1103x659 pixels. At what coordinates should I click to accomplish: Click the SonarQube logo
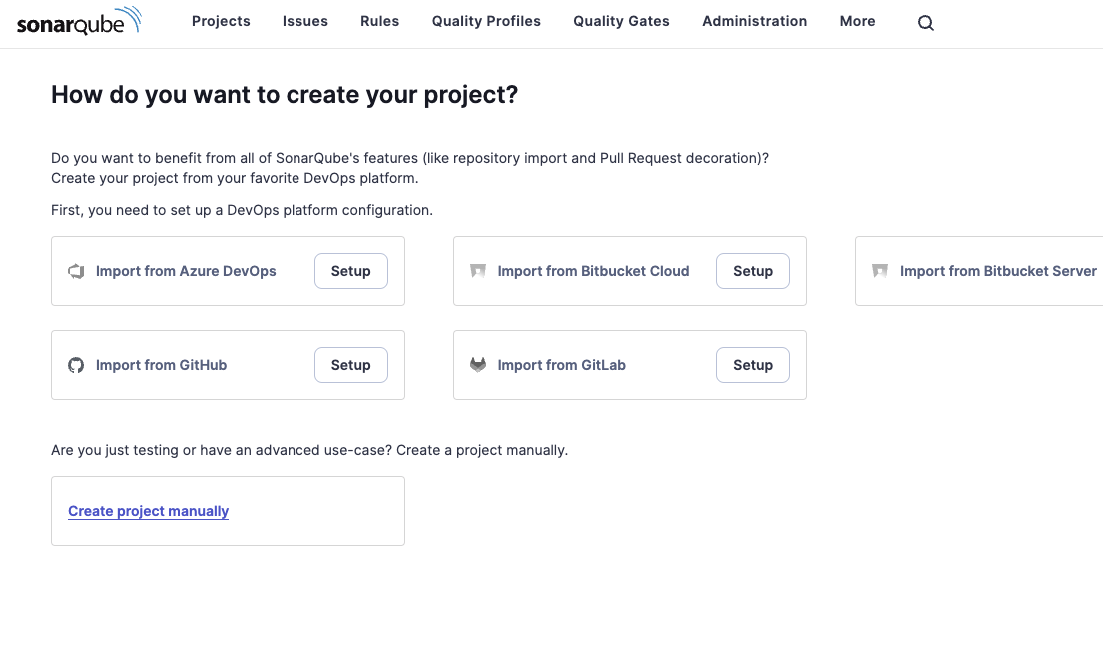(x=79, y=21)
